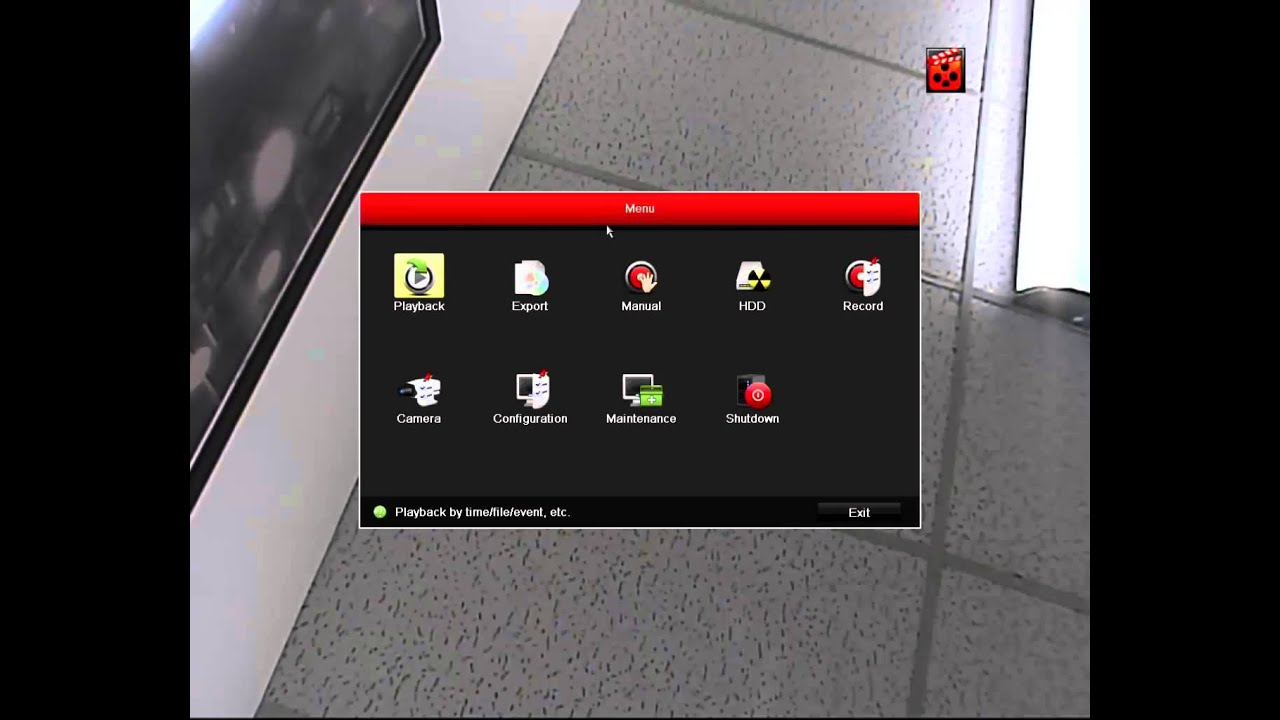This screenshot has width=1280, height=720.
Task: Click the Playback text label
Action: tap(419, 306)
